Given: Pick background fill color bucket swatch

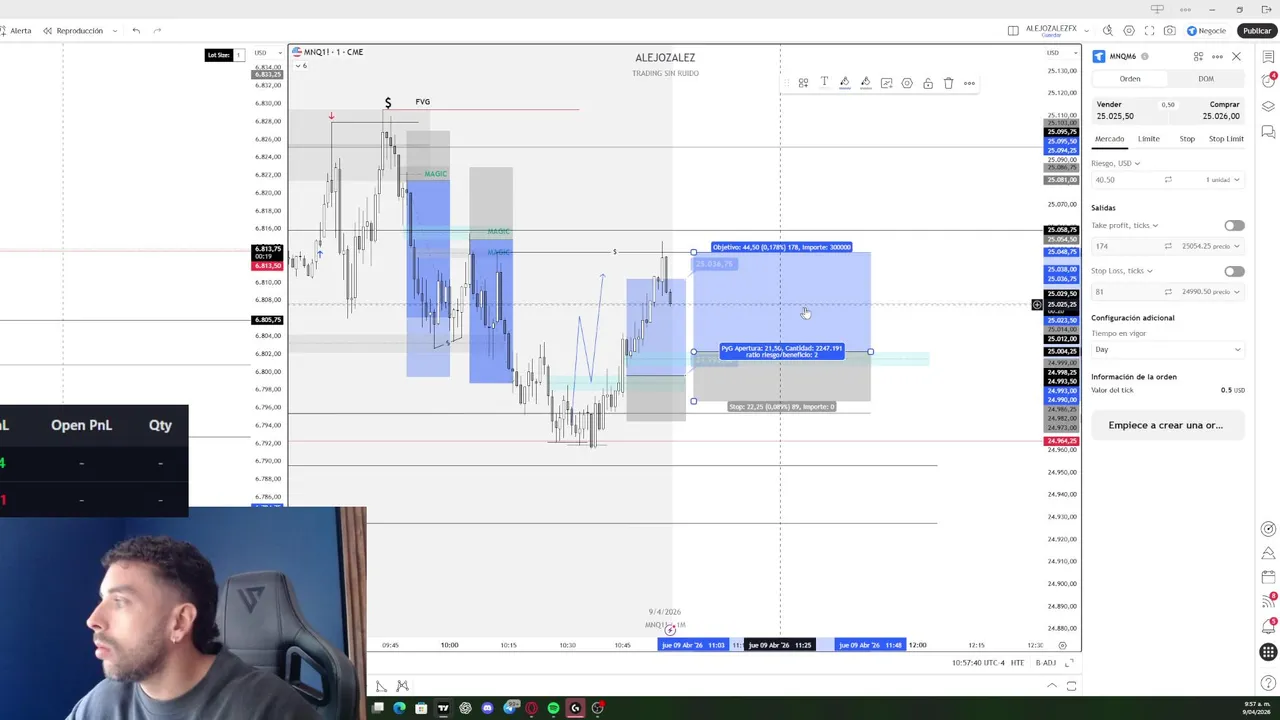Looking at the screenshot, I should click(866, 83).
